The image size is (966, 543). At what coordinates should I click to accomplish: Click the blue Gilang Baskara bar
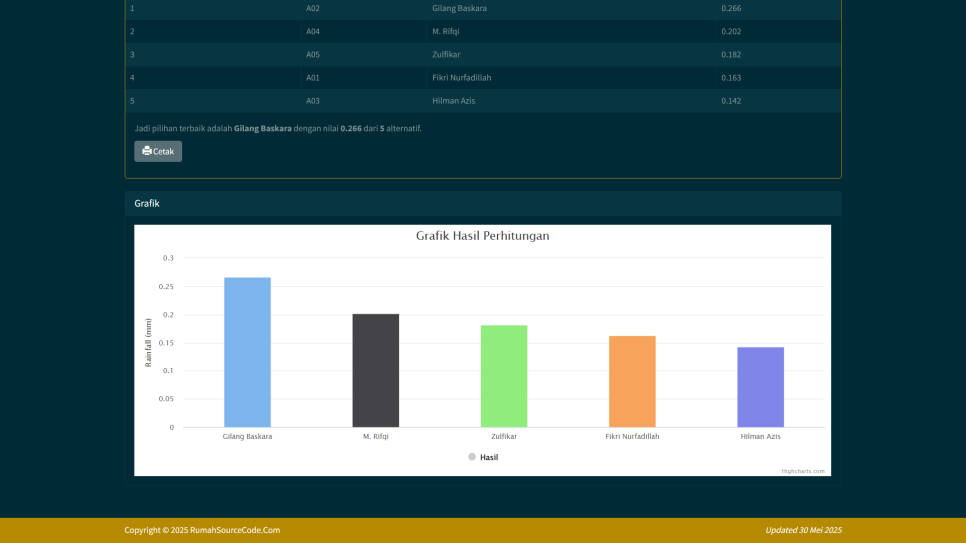tap(247, 352)
